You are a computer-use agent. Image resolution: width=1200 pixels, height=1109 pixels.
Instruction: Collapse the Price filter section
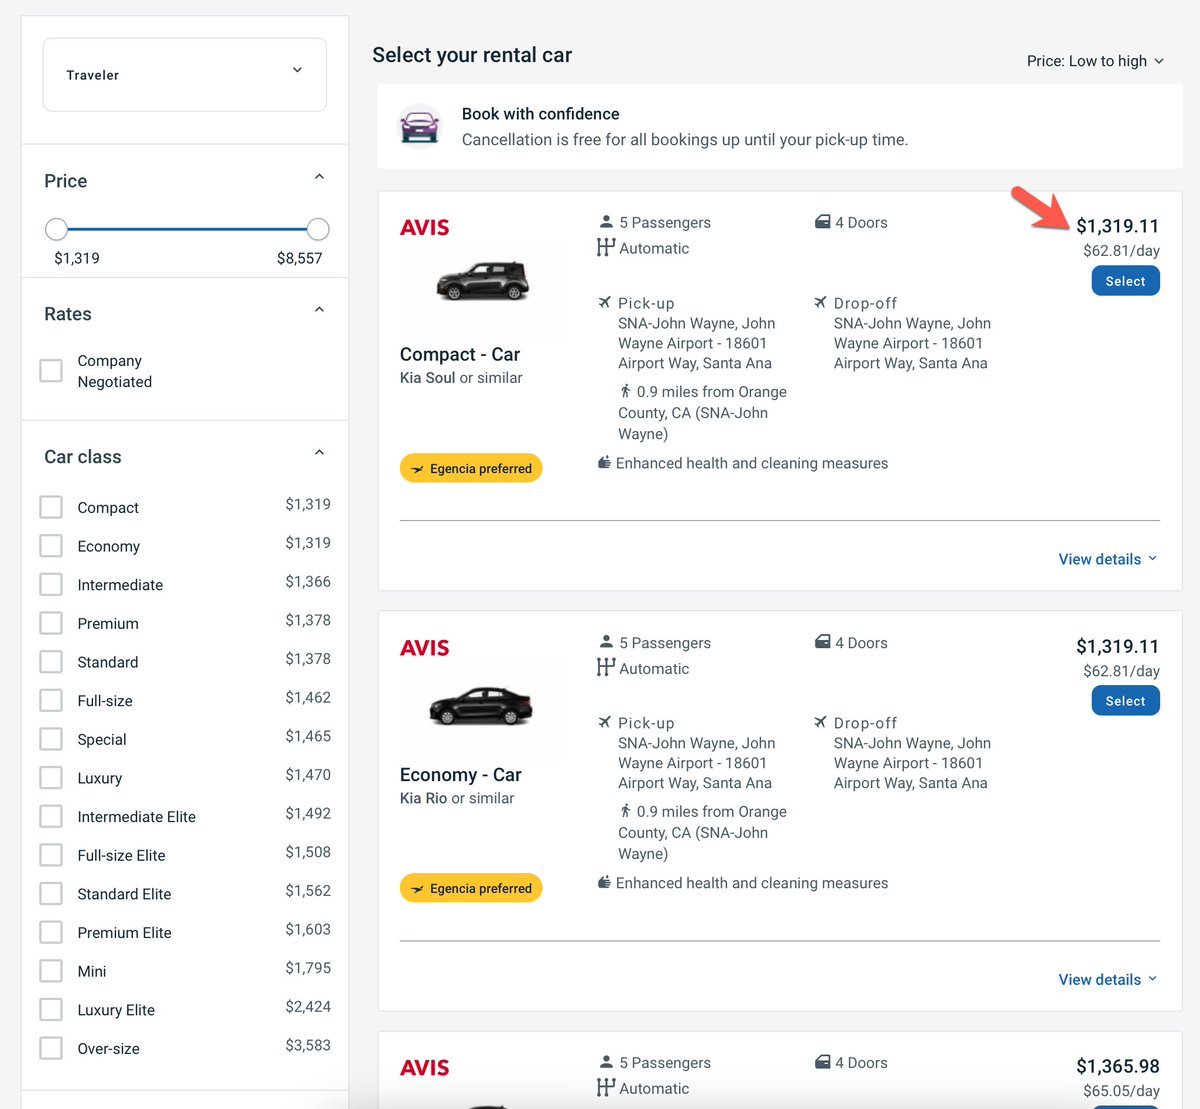tap(319, 177)
